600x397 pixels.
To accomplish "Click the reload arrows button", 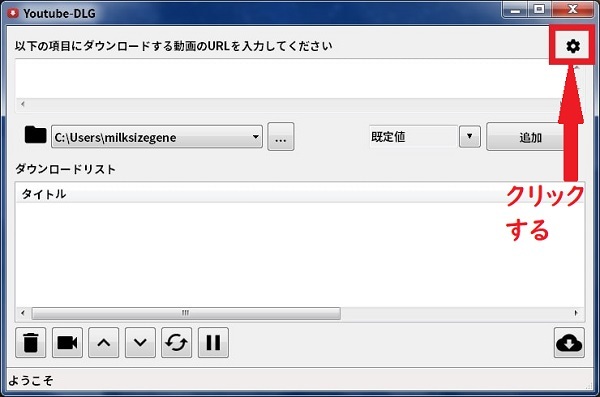I will click(x=176, y=342).
